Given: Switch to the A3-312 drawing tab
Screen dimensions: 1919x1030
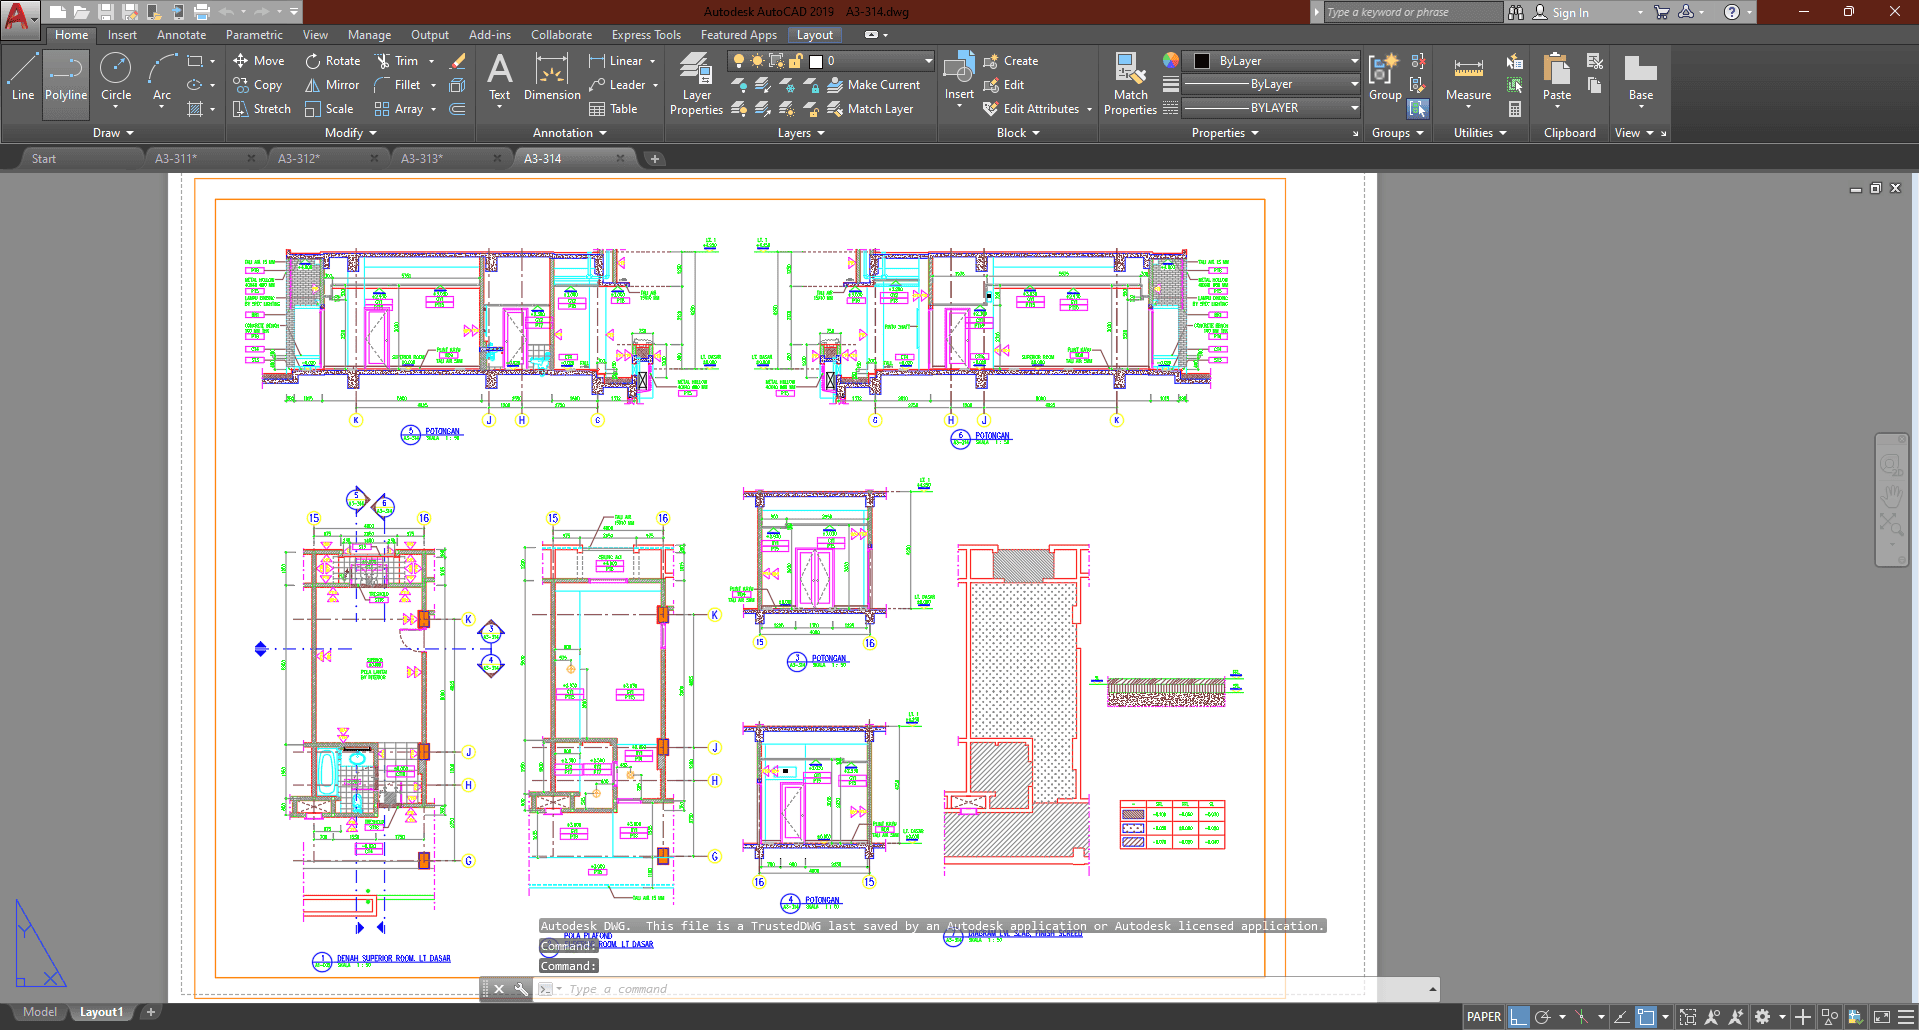Looking at the screenshot, I should (x=298, y=159).
